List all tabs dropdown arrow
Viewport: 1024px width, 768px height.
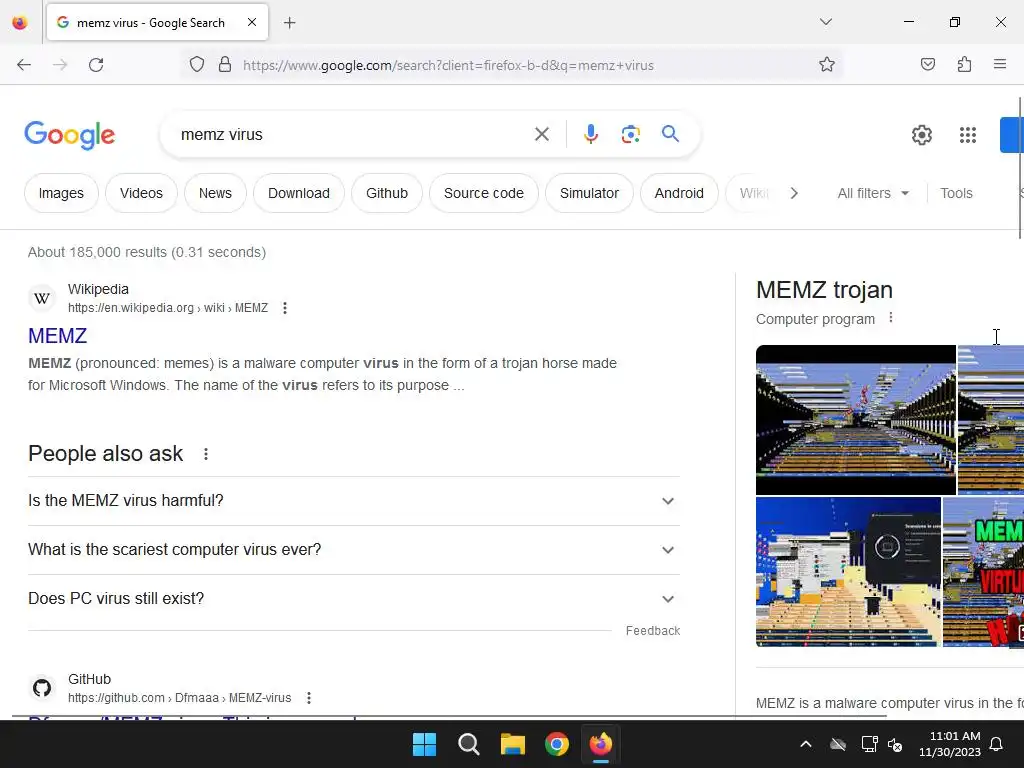pyautogui.click(x=825, y=22)
